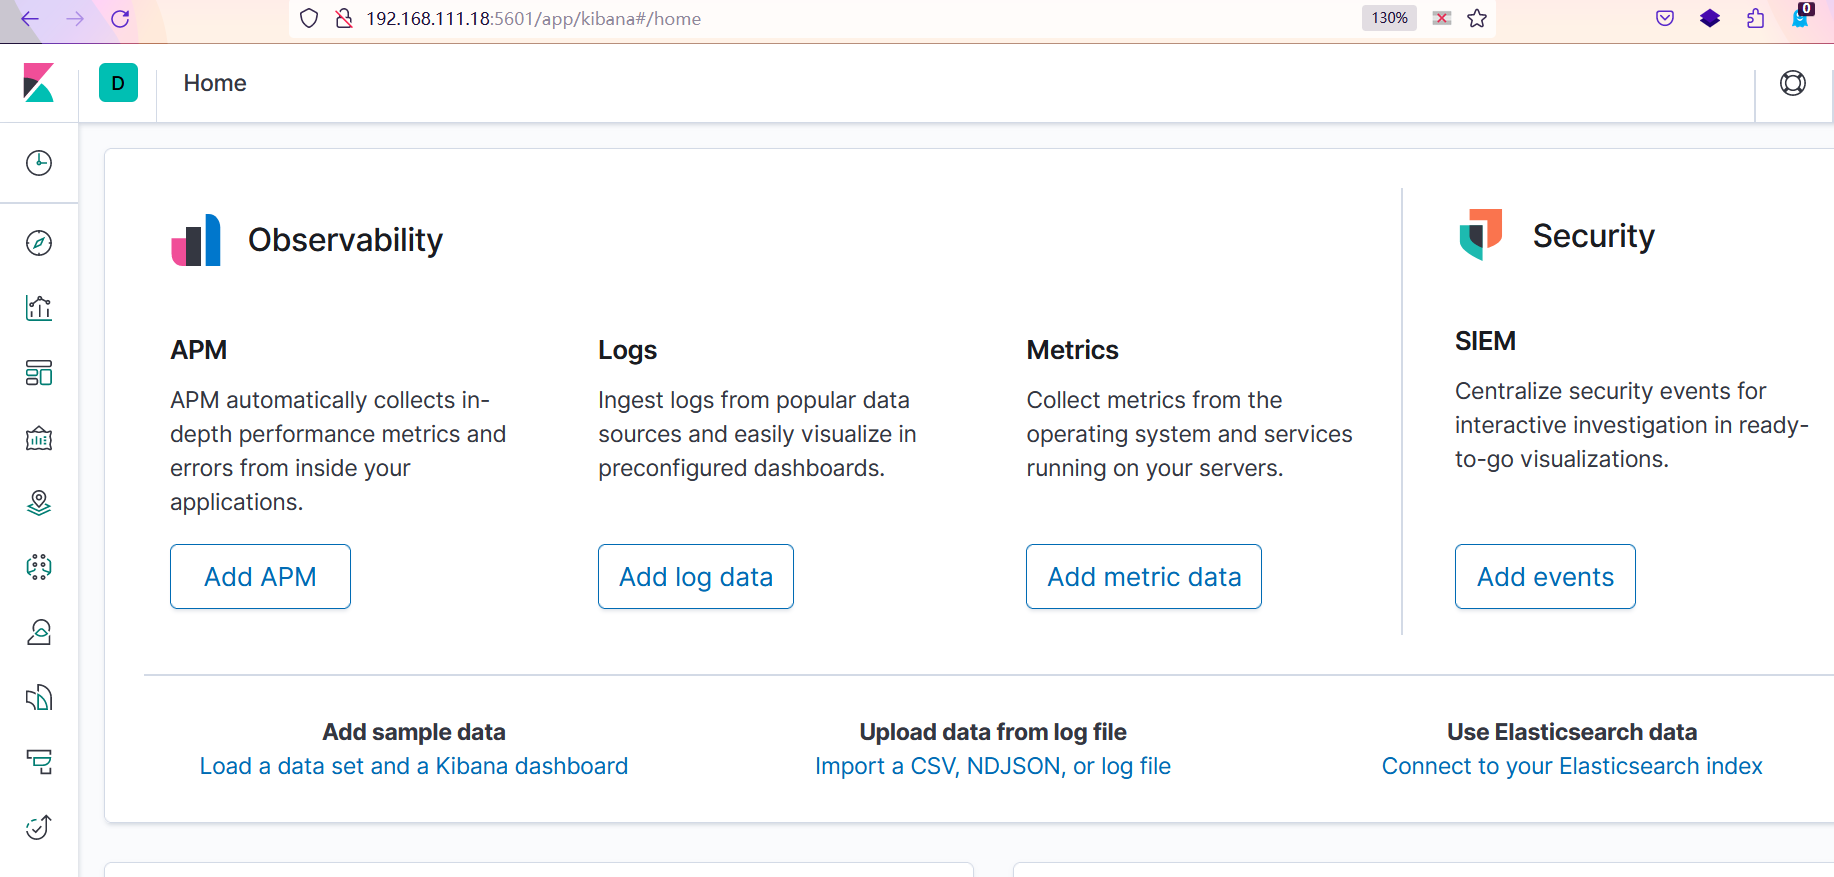Reset zoom via 130% badge
Screen dimensions: 1834x877
(x=1389, y=18)
